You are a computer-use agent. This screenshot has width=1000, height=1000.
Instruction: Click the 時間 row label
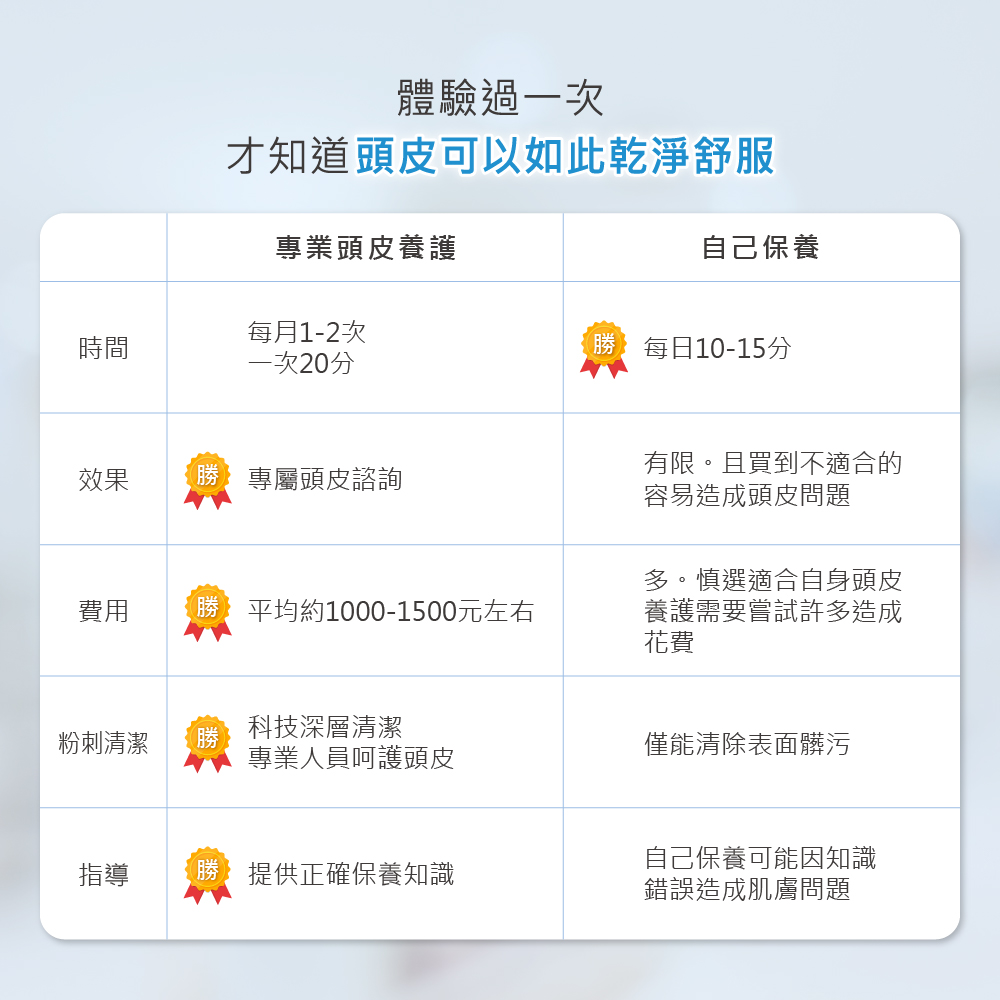tap(103, 348)
